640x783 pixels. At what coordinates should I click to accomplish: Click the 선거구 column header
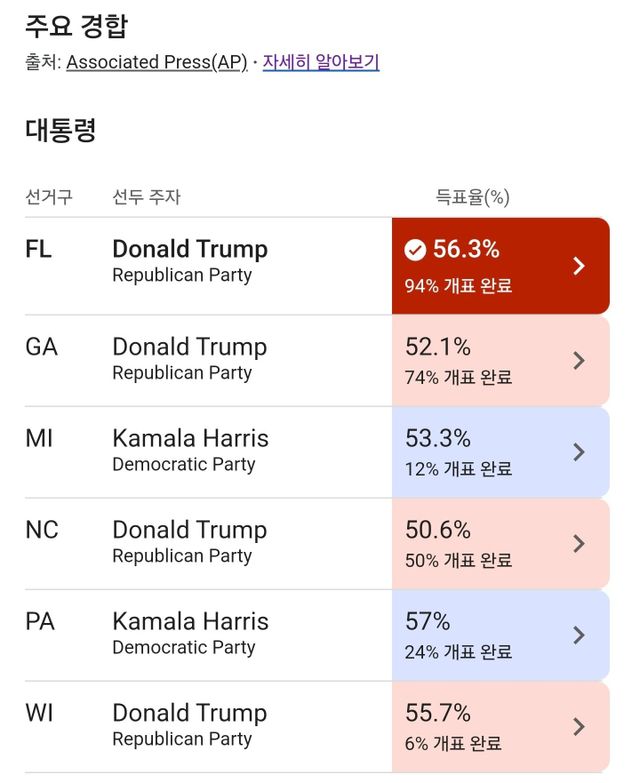coord(49,197)
